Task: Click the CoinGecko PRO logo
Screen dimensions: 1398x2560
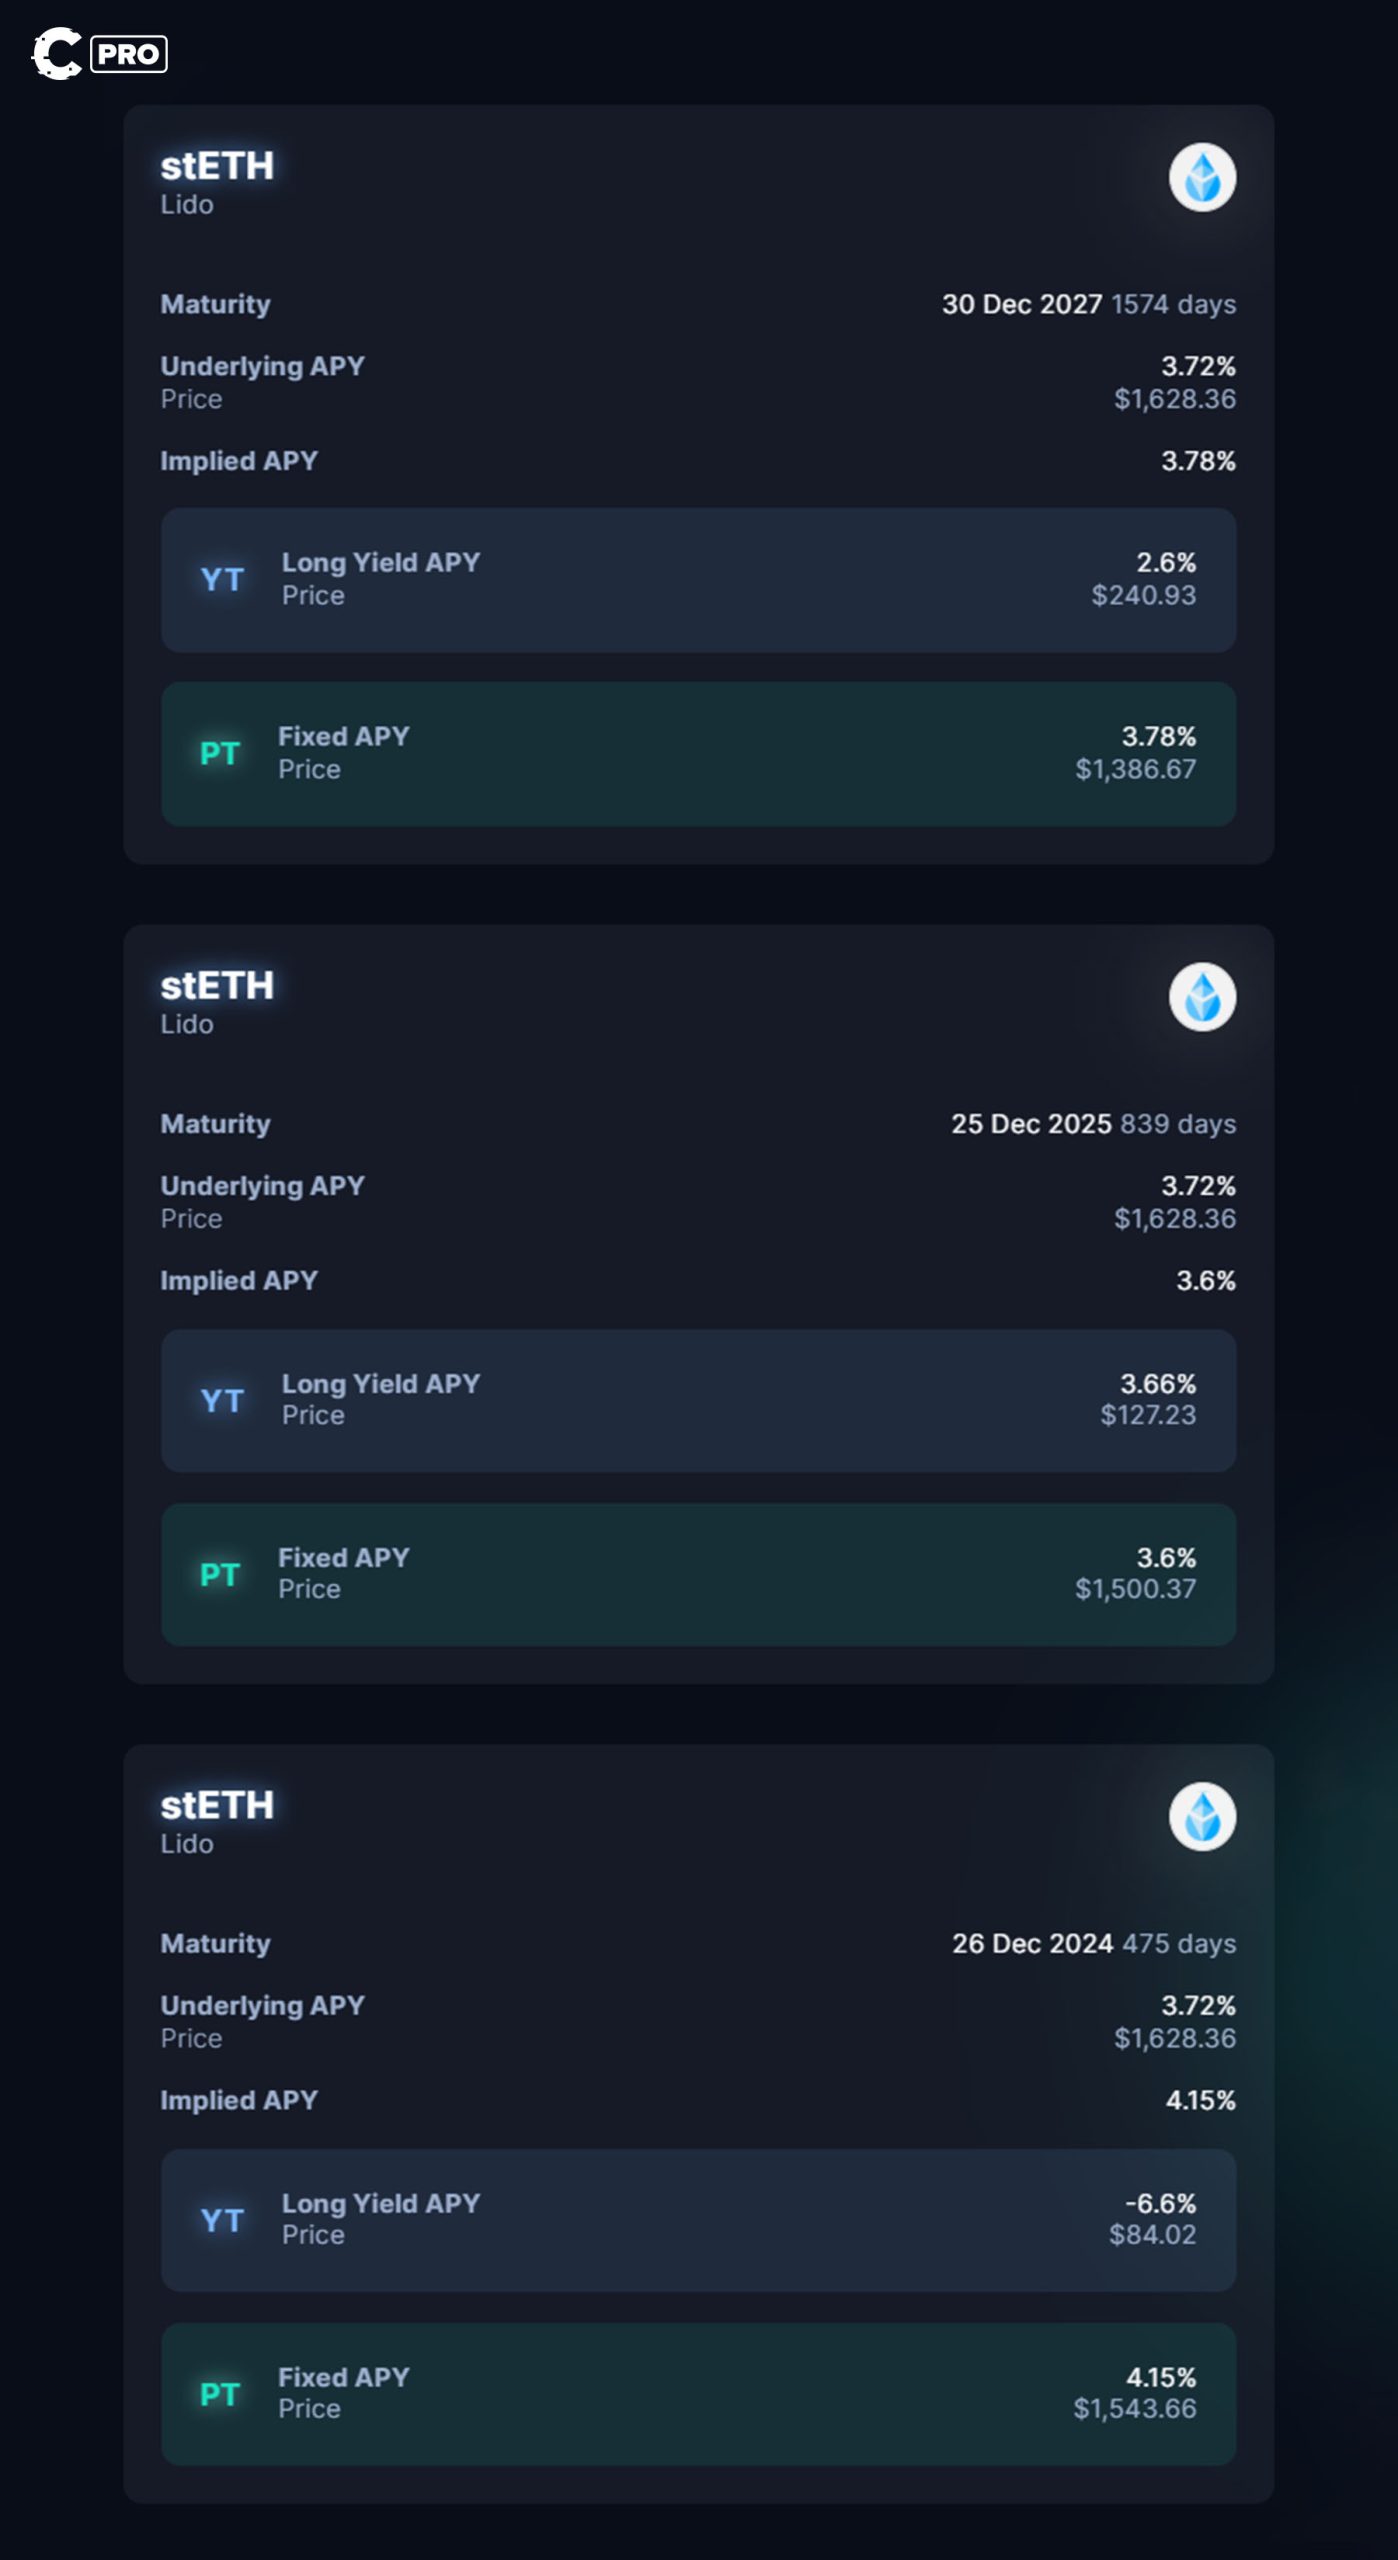Action: tap(57, 53)
